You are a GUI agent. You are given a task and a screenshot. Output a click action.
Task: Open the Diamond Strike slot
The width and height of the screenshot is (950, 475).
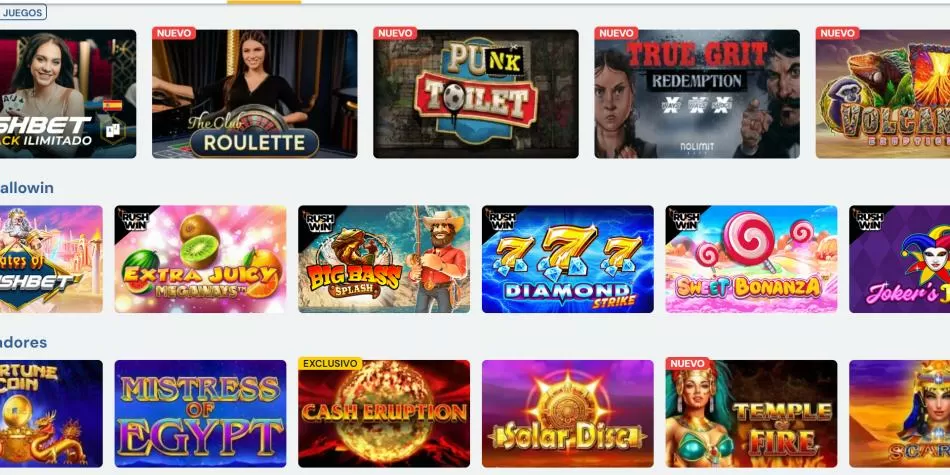point(568,259)
